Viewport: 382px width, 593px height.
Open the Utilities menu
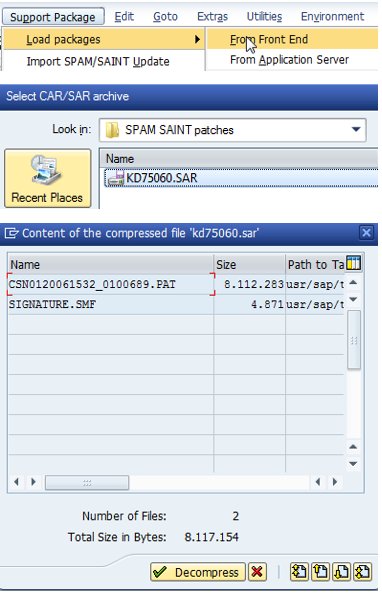click(x=264, y=17)
